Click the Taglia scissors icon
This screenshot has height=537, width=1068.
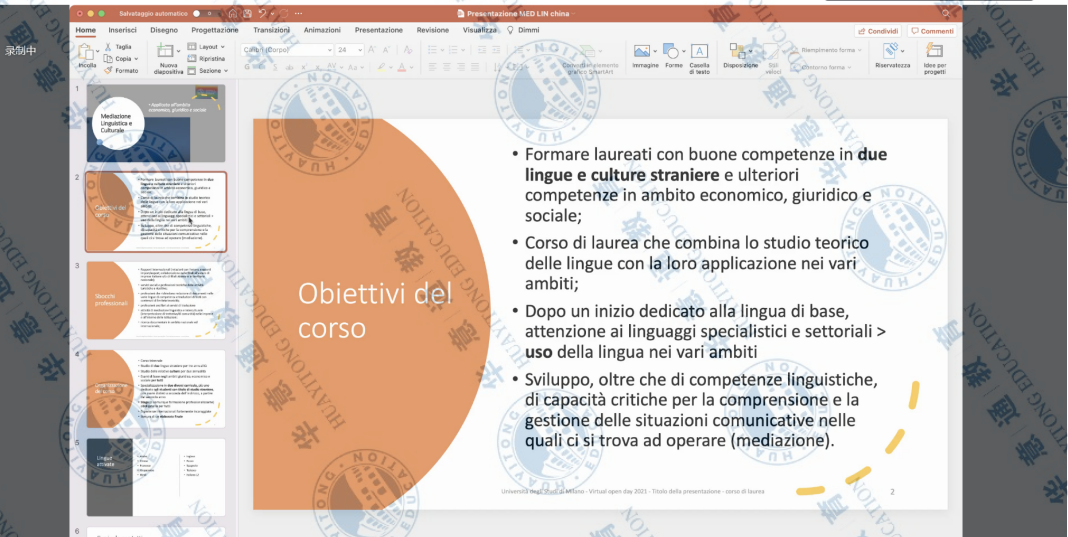(x=108, y=47)
